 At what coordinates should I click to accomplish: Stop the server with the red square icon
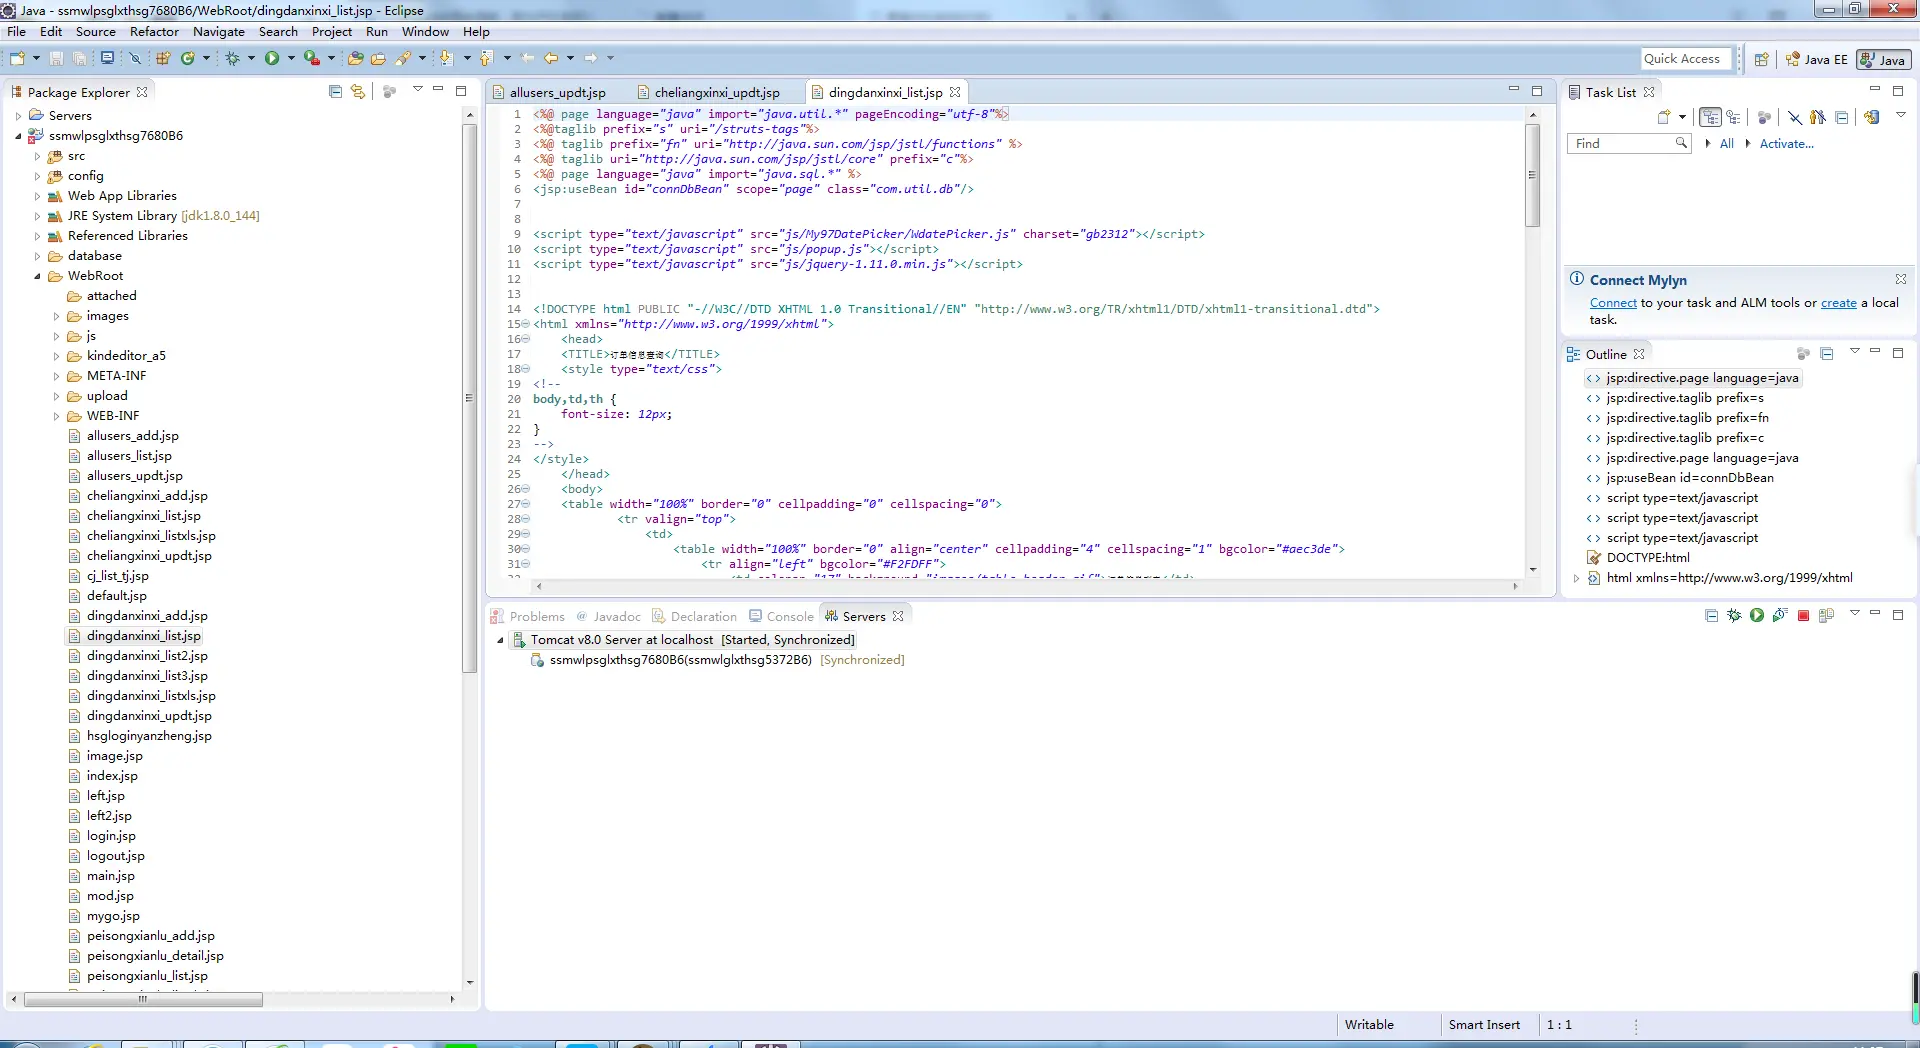point(1803,616)
